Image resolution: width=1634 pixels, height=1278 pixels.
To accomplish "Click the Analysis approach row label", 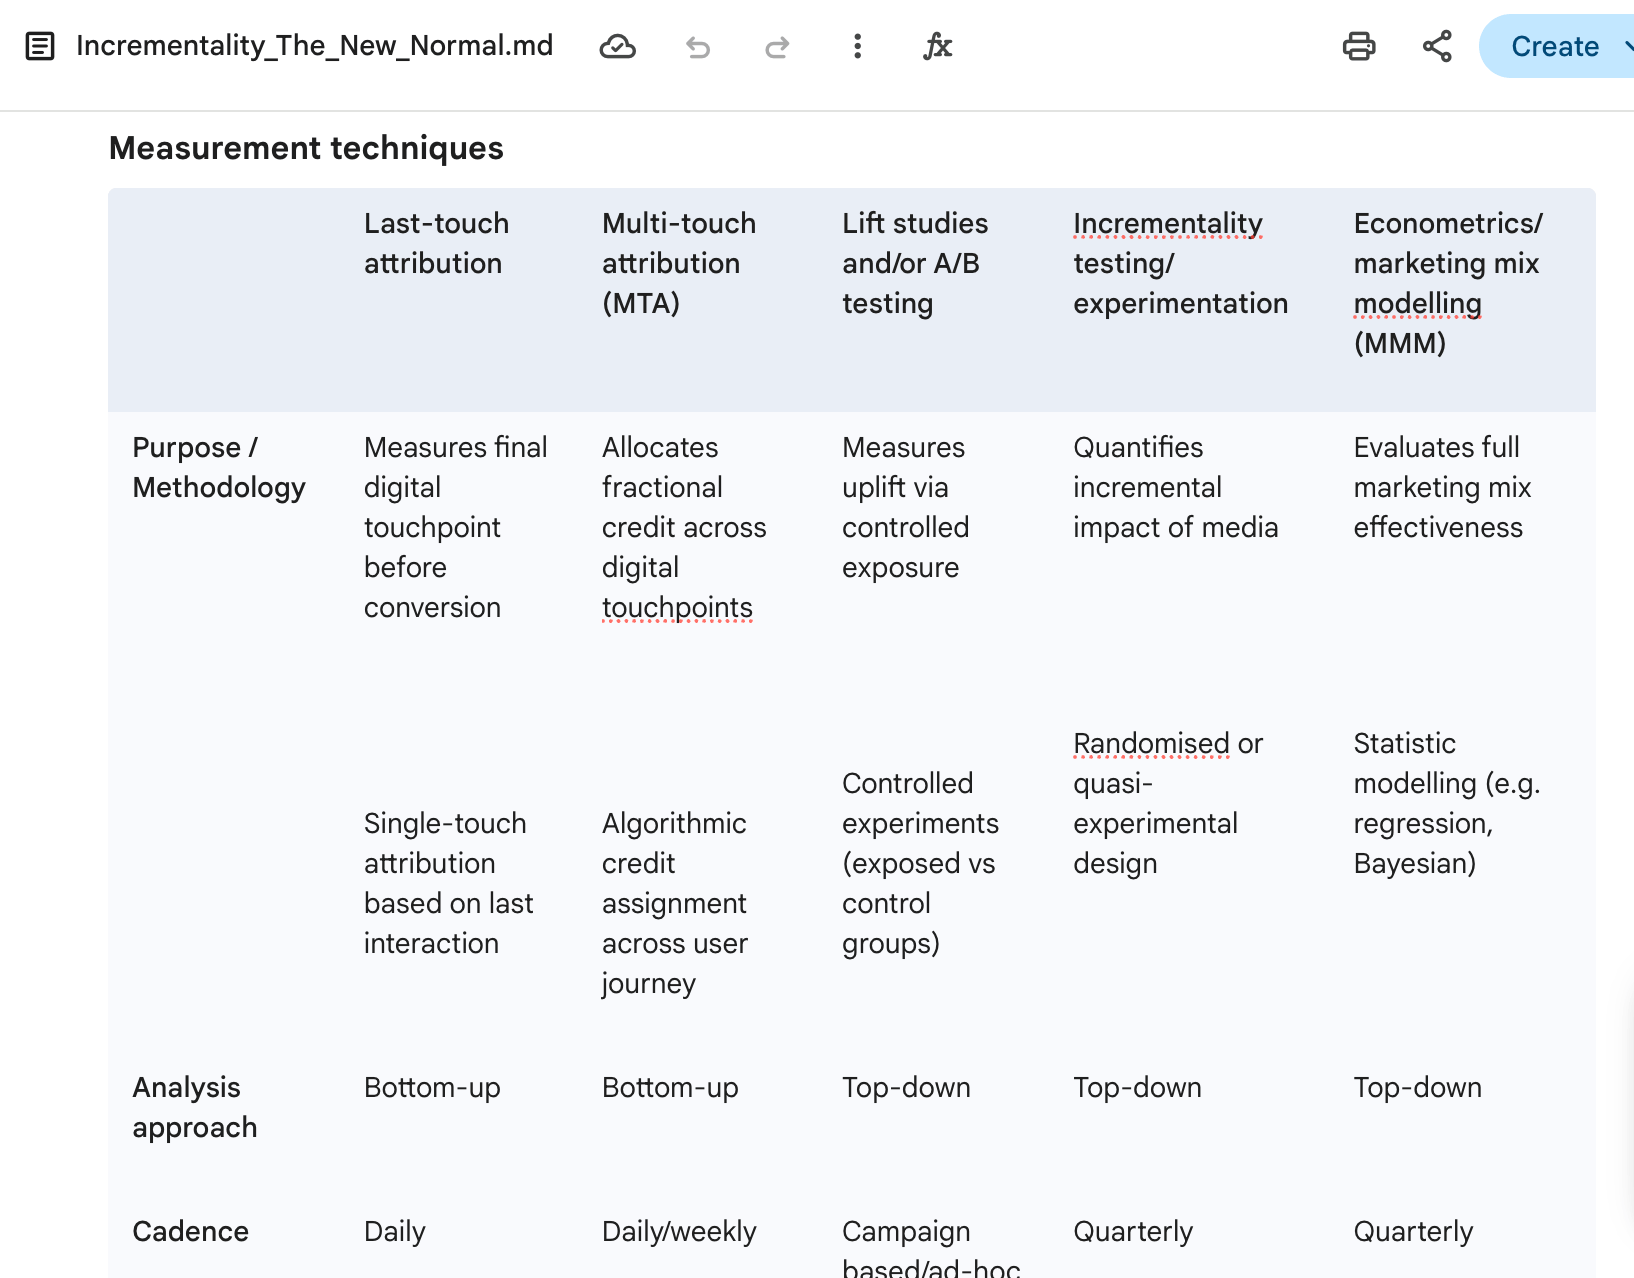I will (194, 1107).
